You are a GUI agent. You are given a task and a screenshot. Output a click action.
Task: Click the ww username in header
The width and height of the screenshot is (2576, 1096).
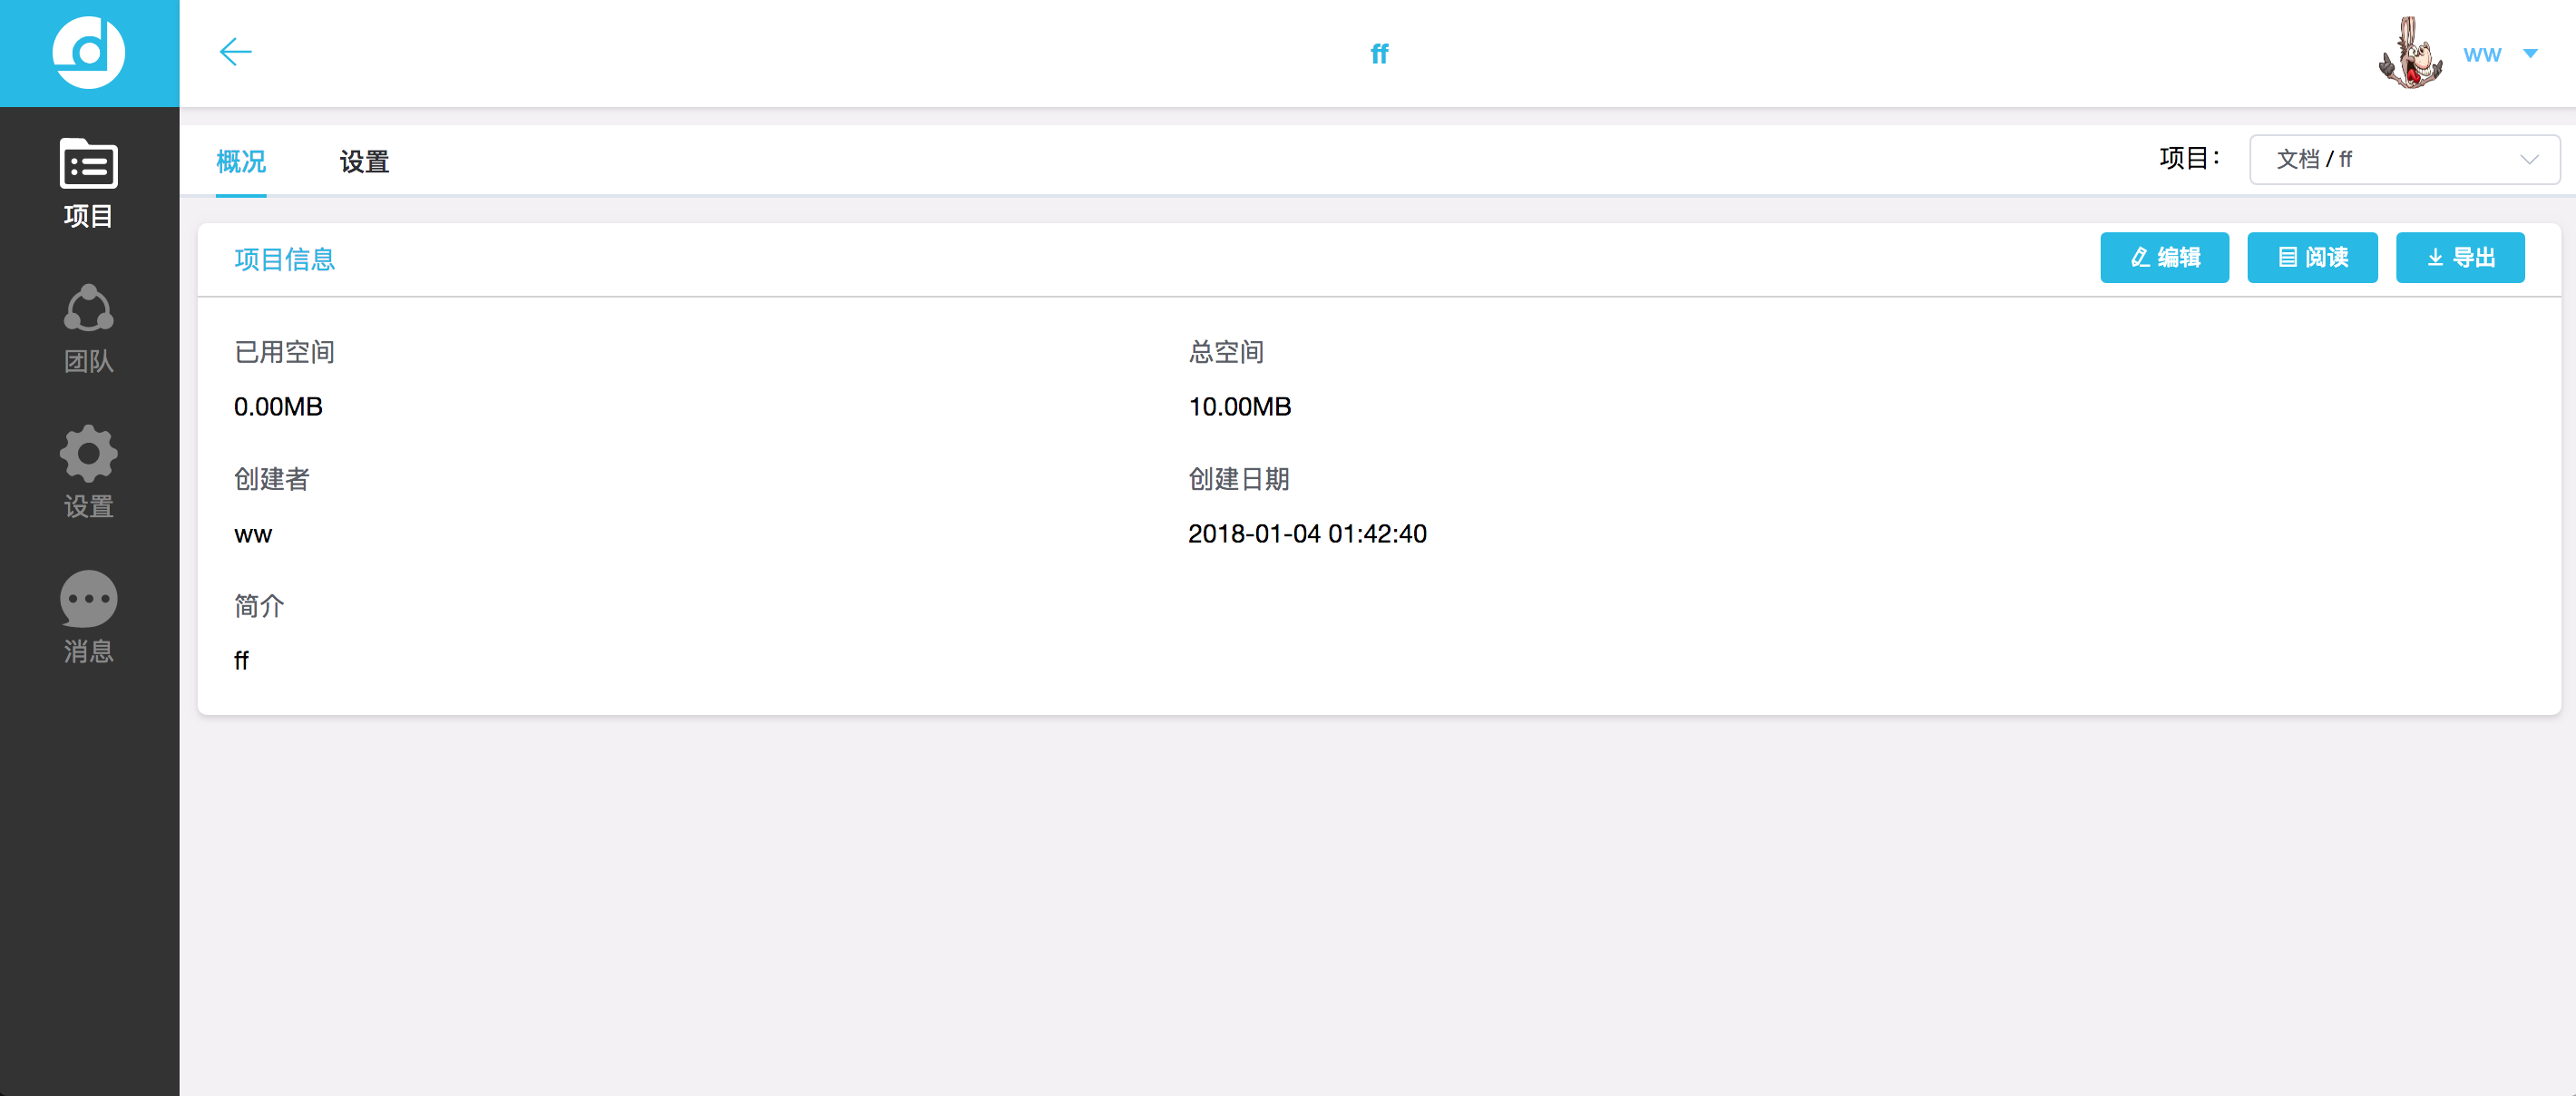pos(2481,54)
